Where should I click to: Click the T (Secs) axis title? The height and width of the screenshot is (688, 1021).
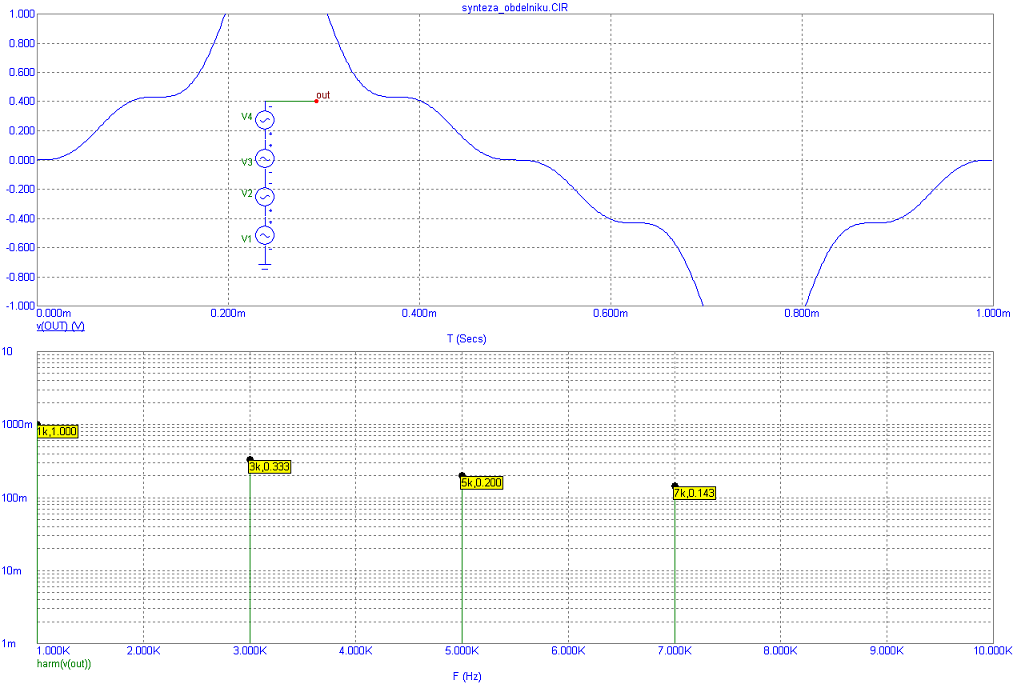point(466,338)
